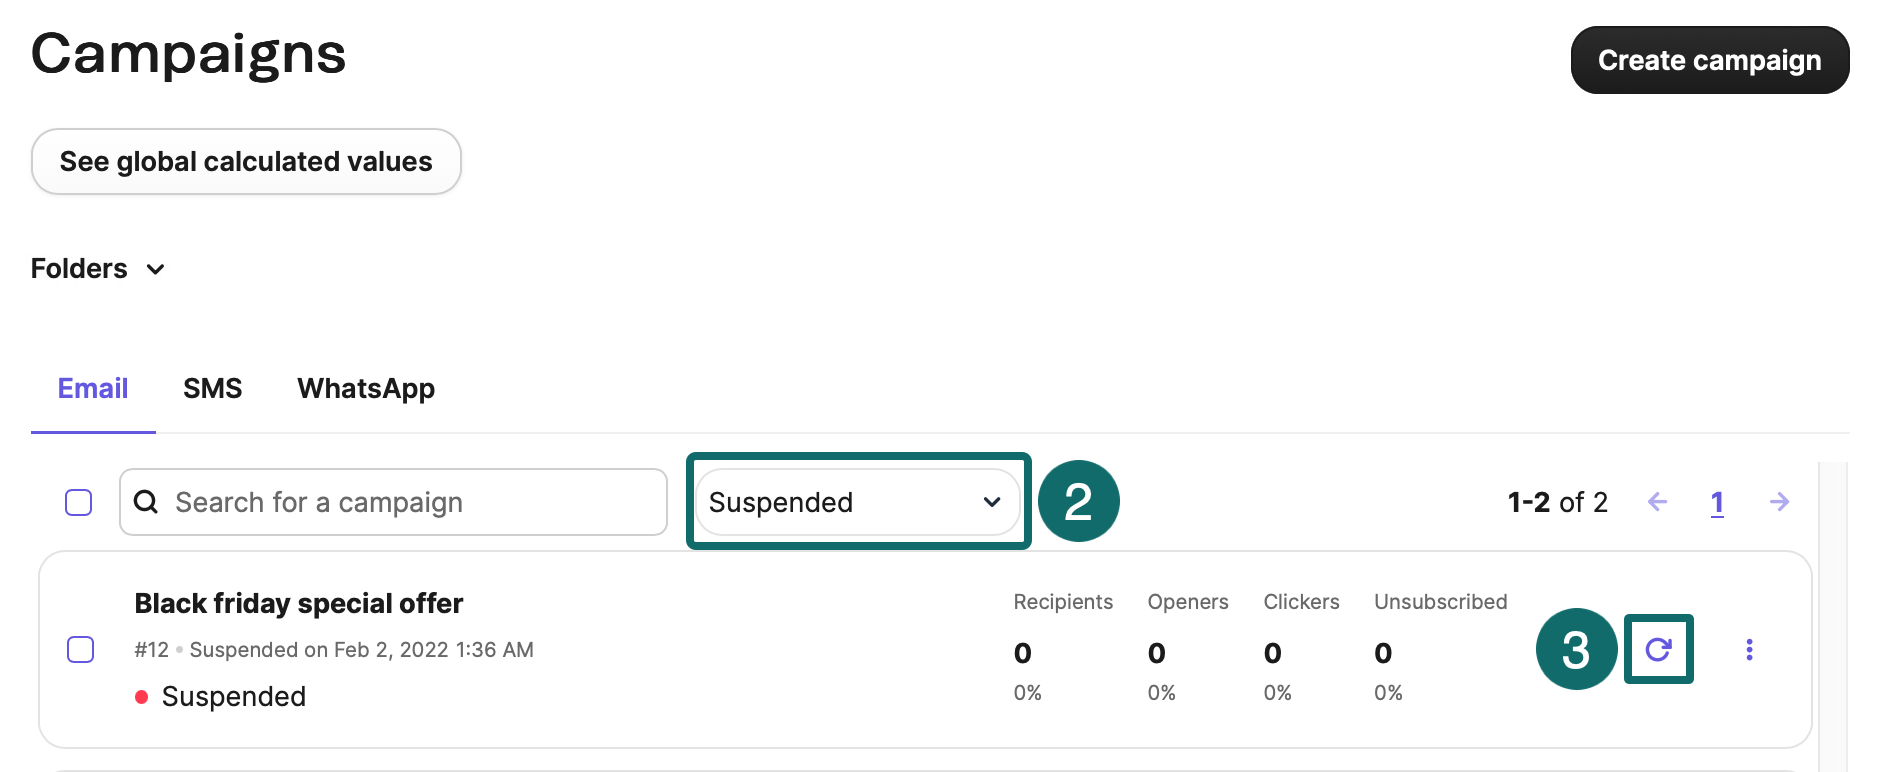Go to next page arrow
1880x772 pixels.
pyautogui.click(x=1779, y=502)
